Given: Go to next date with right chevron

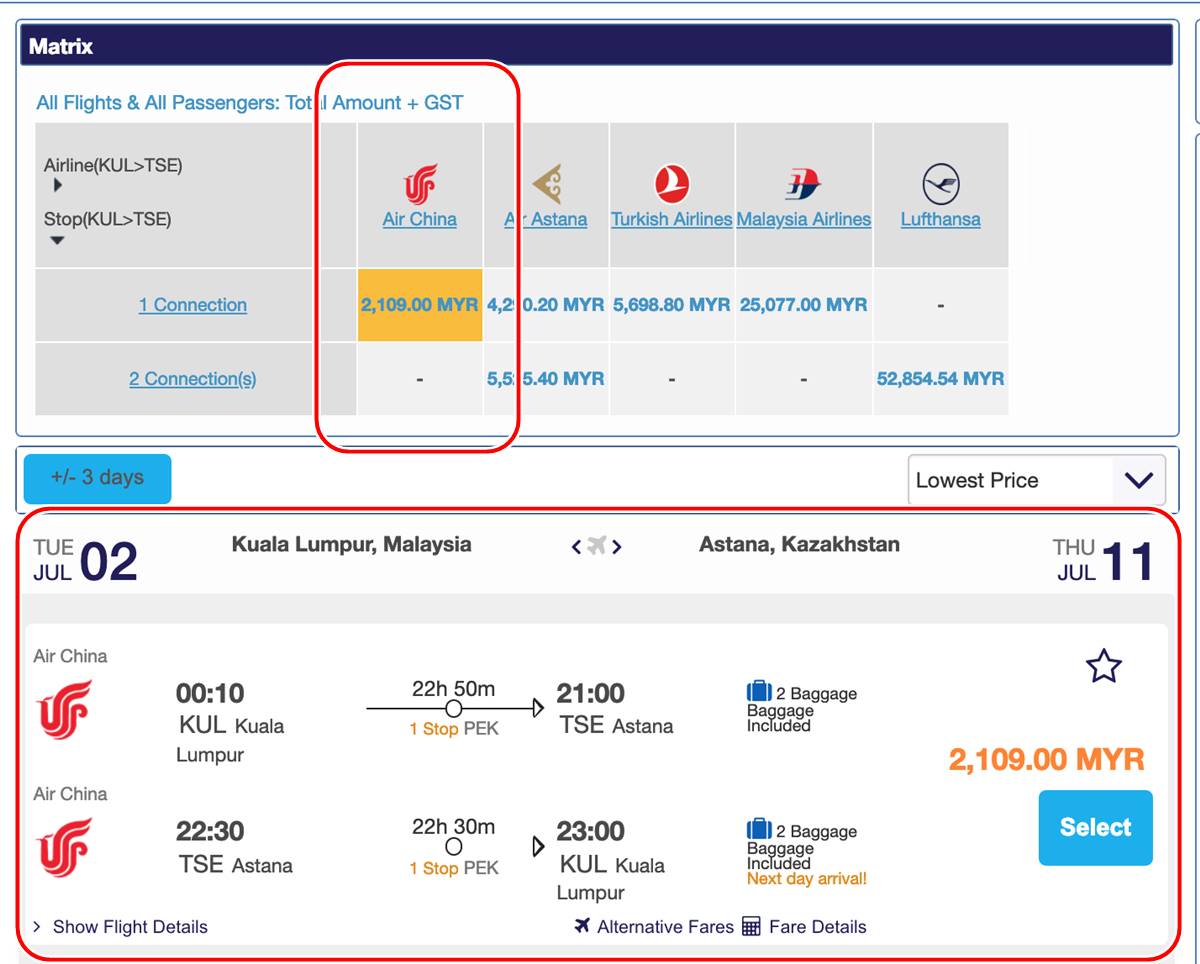Looking at the screenshot, I should (x=617, y=546).
